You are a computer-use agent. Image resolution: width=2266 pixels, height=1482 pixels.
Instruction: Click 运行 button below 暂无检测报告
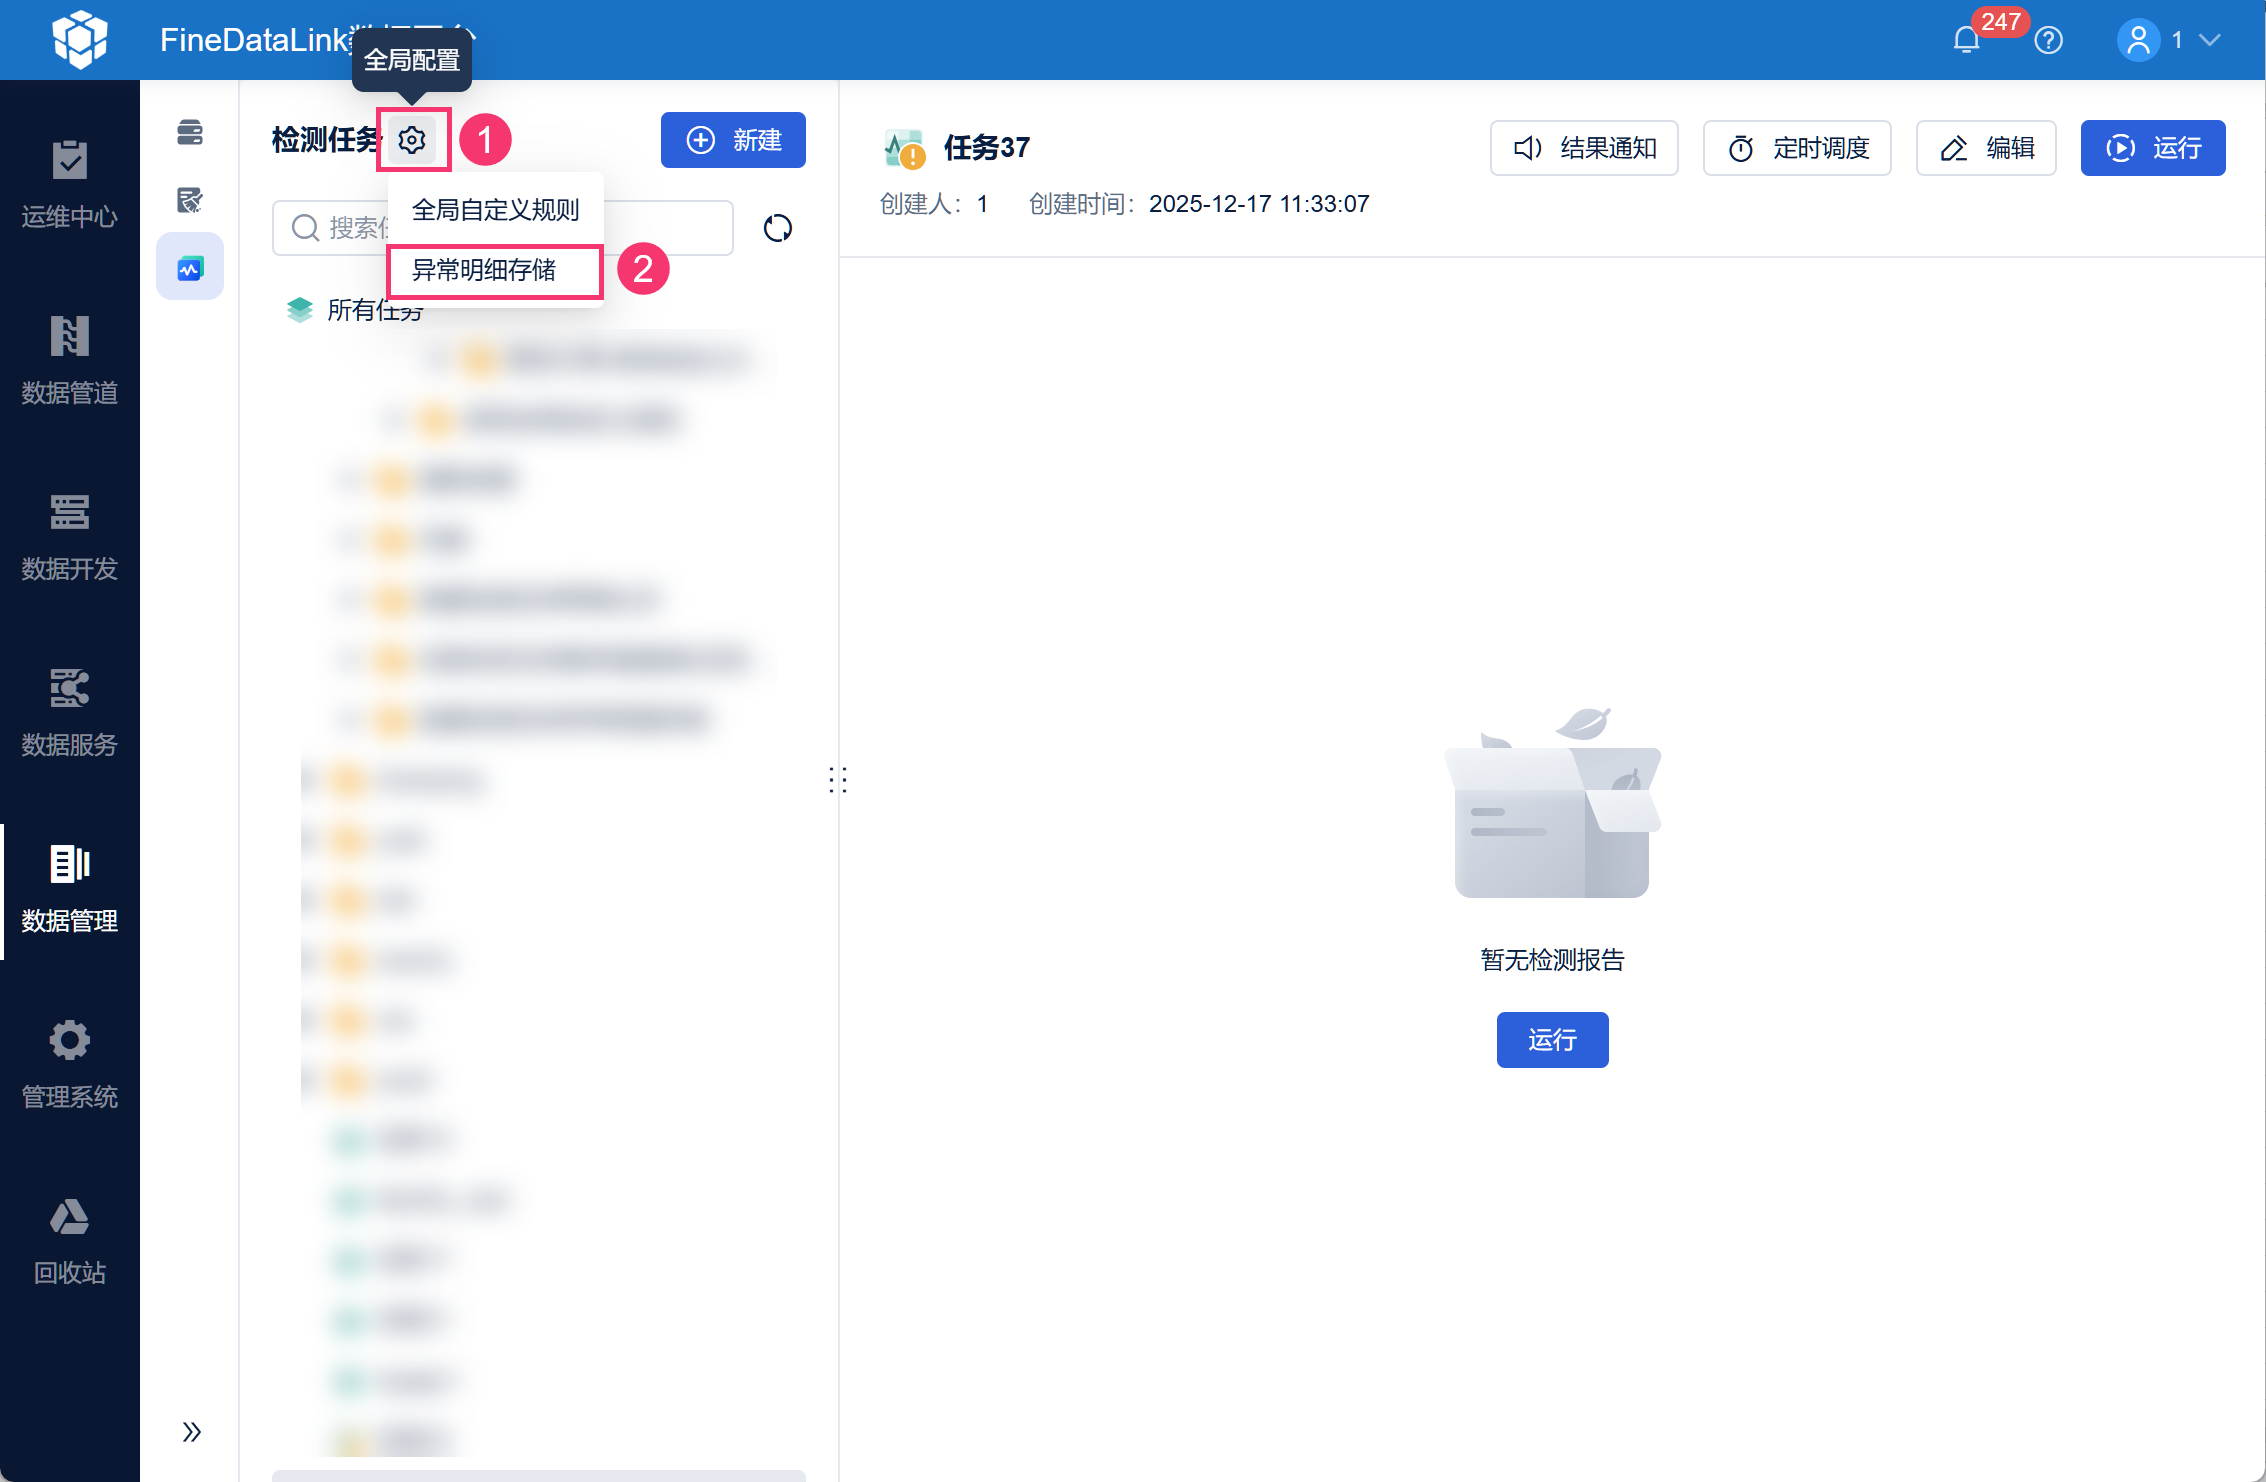pyautogui.click(x=1552, y=1040)
